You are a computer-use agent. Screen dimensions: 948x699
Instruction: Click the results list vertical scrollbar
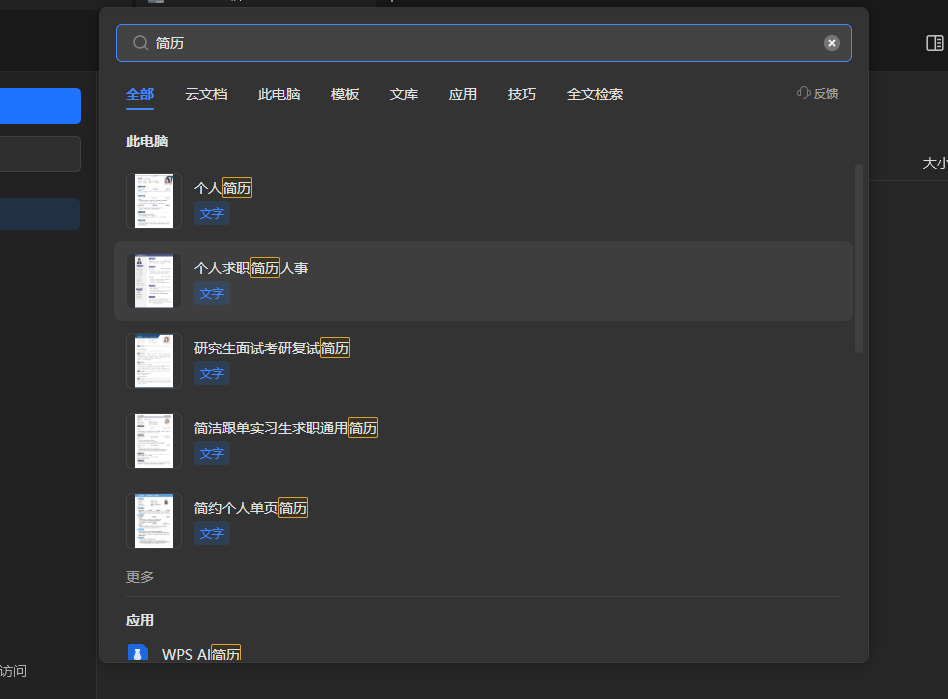[x=858, y=258]
